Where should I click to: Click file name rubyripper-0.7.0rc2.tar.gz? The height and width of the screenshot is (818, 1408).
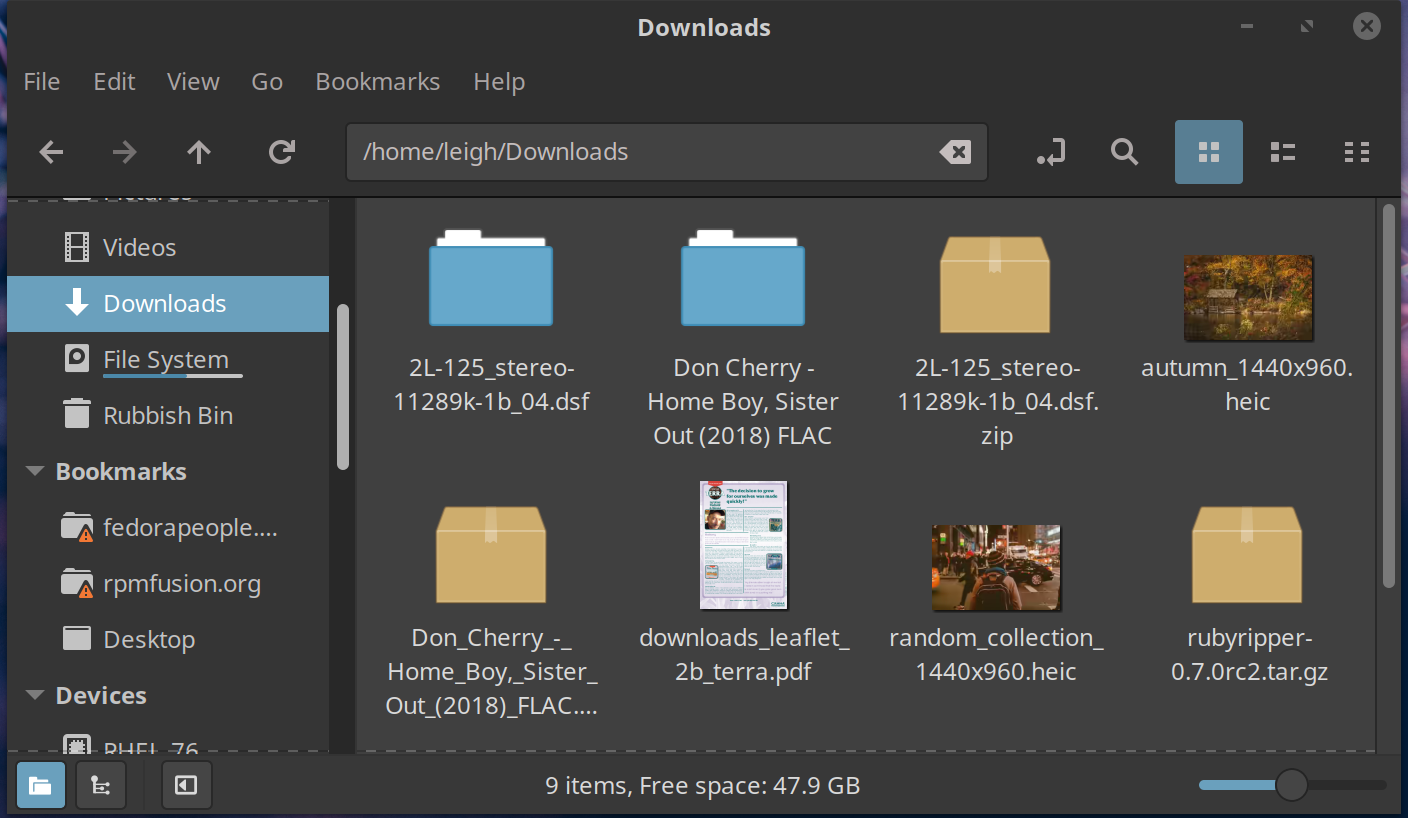pos(1249,655)
